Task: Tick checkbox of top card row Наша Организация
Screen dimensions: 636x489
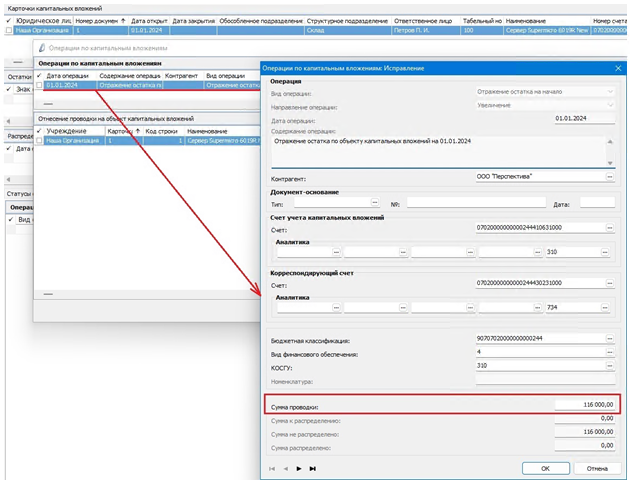Action: pos(9,31)
